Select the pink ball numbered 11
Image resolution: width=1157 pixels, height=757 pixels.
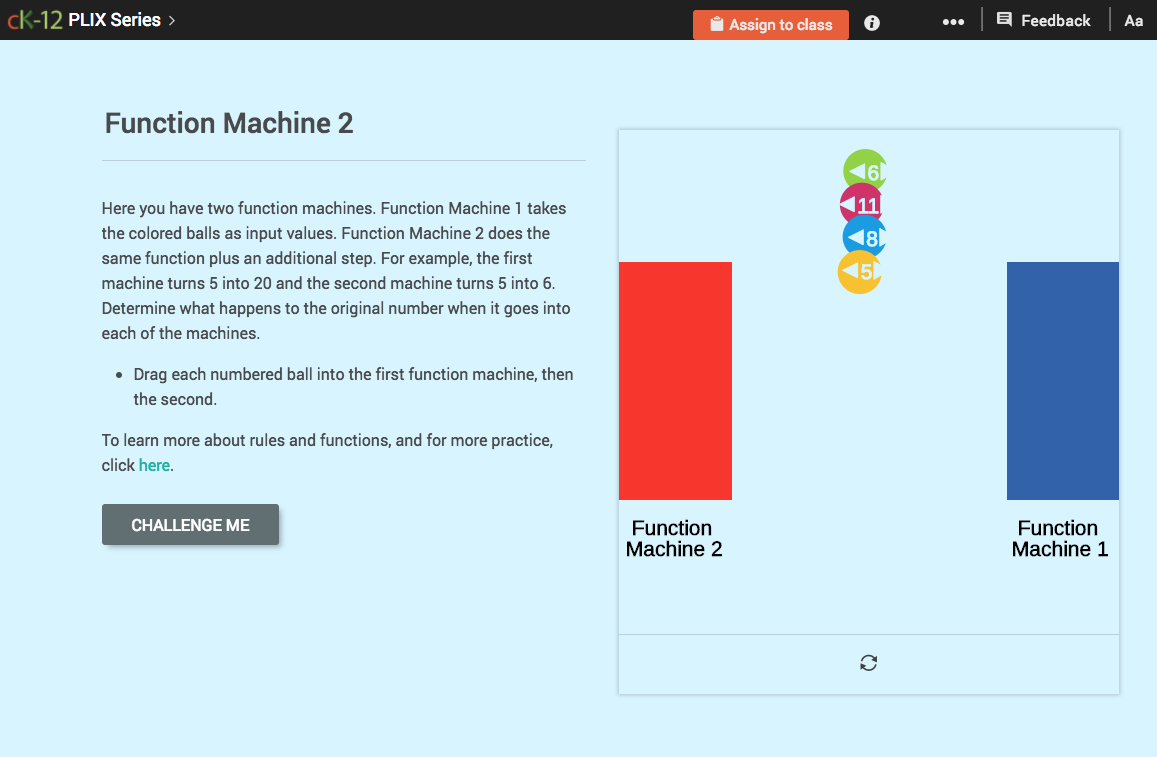858,204
